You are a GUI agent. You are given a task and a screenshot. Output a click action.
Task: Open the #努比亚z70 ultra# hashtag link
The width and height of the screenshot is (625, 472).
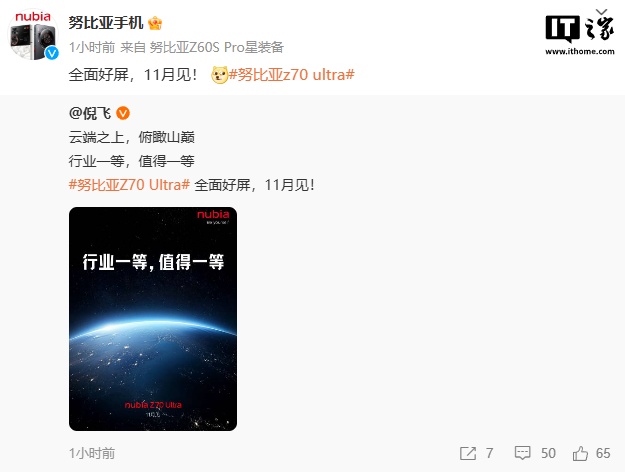click(291, 75)
